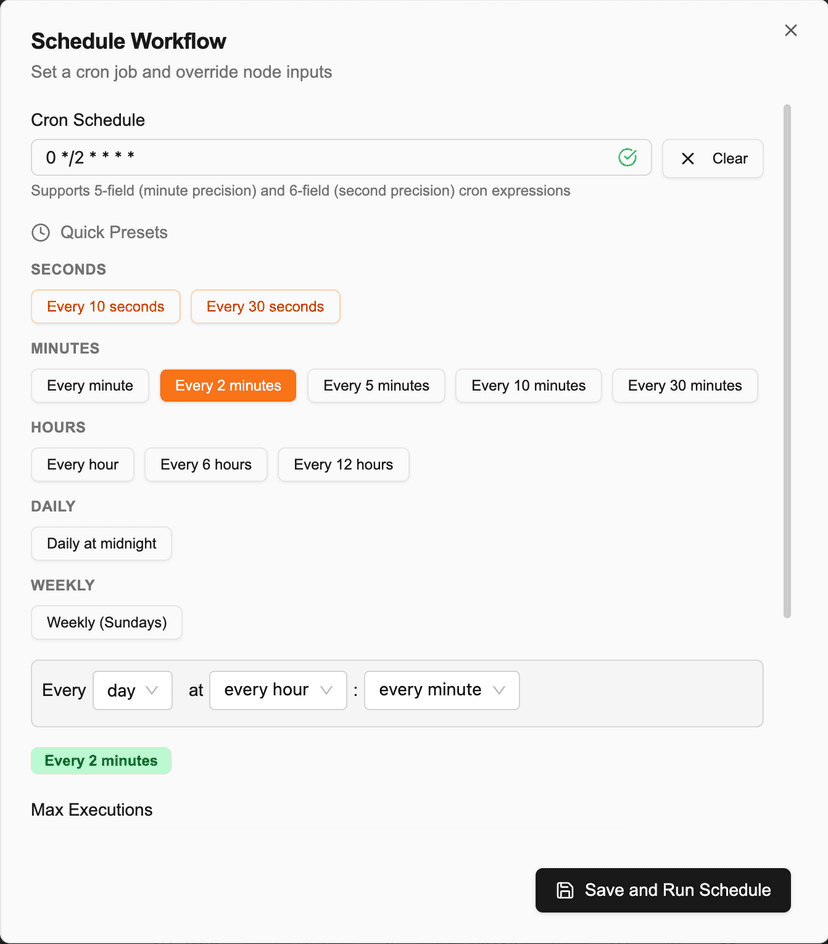This screenshot has height=944, width=828.
Task: Open the "every minute" dropdown
Action: tap(441, 690)
